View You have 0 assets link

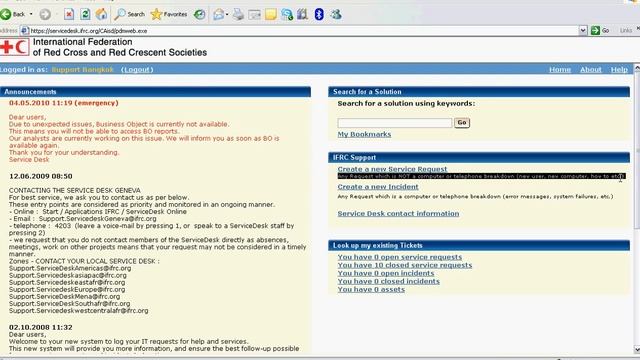[x=371, y=289]
